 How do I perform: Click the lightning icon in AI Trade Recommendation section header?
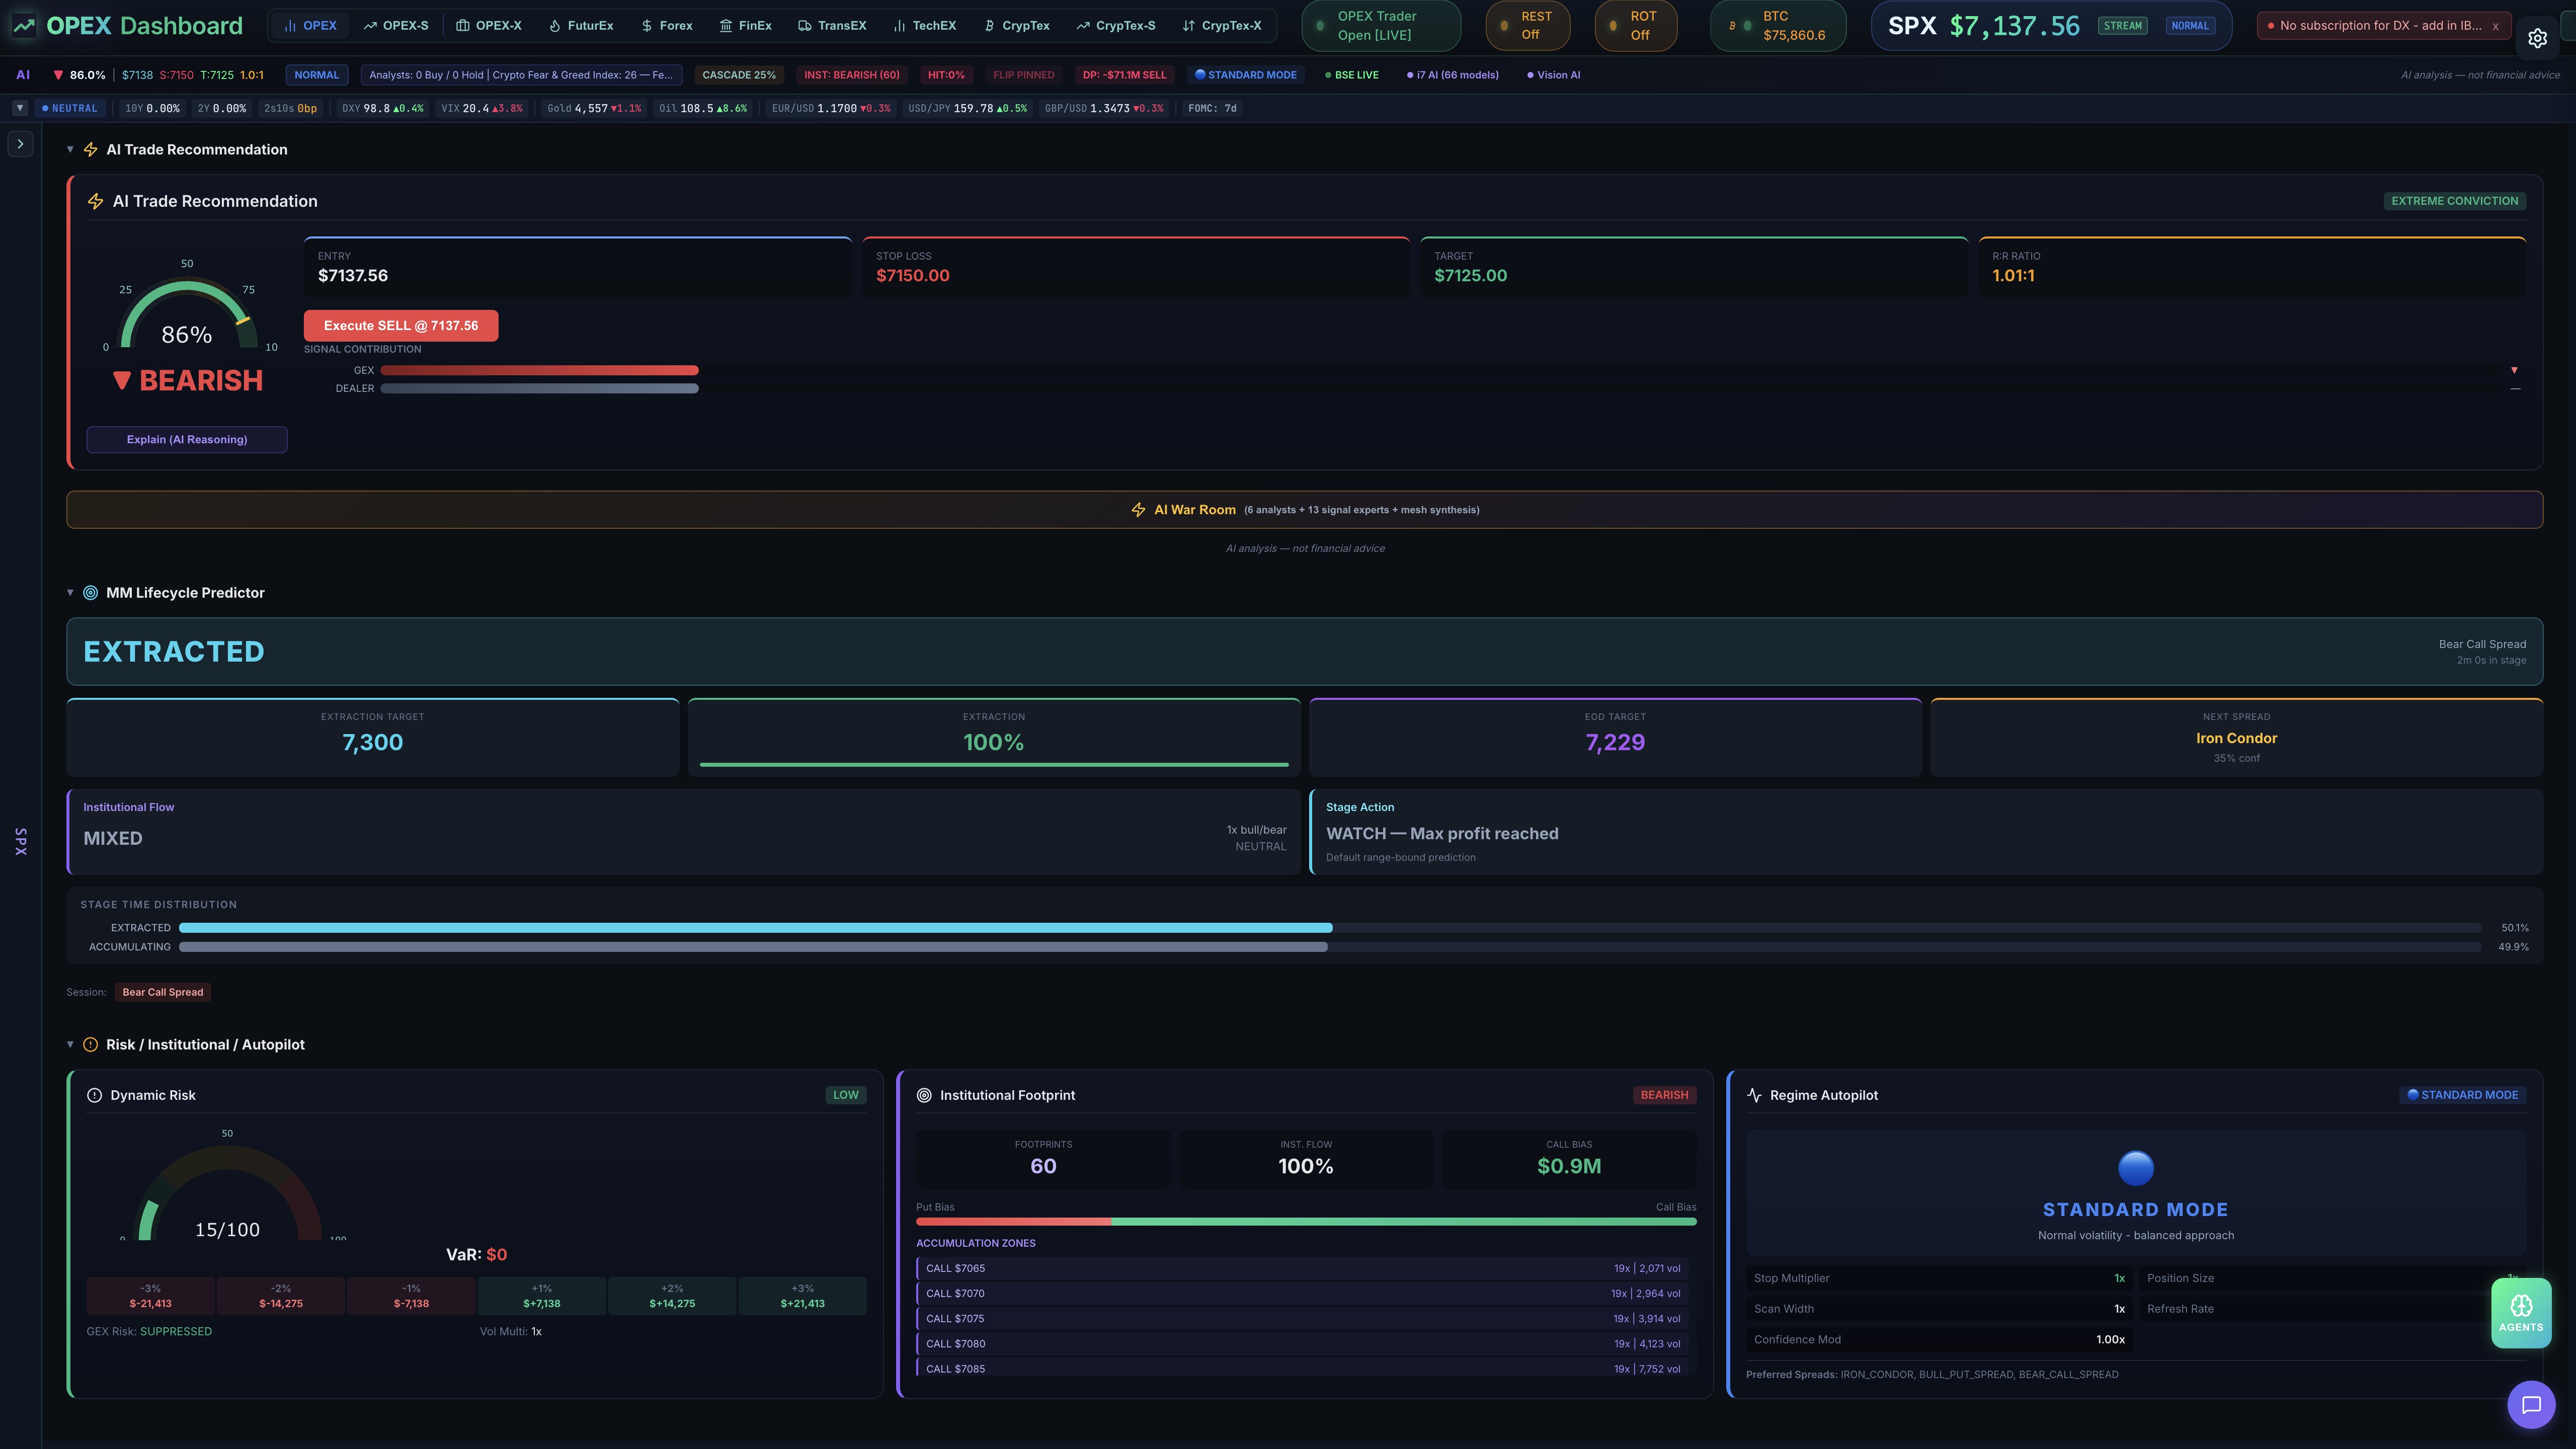[x=90, y=150]
